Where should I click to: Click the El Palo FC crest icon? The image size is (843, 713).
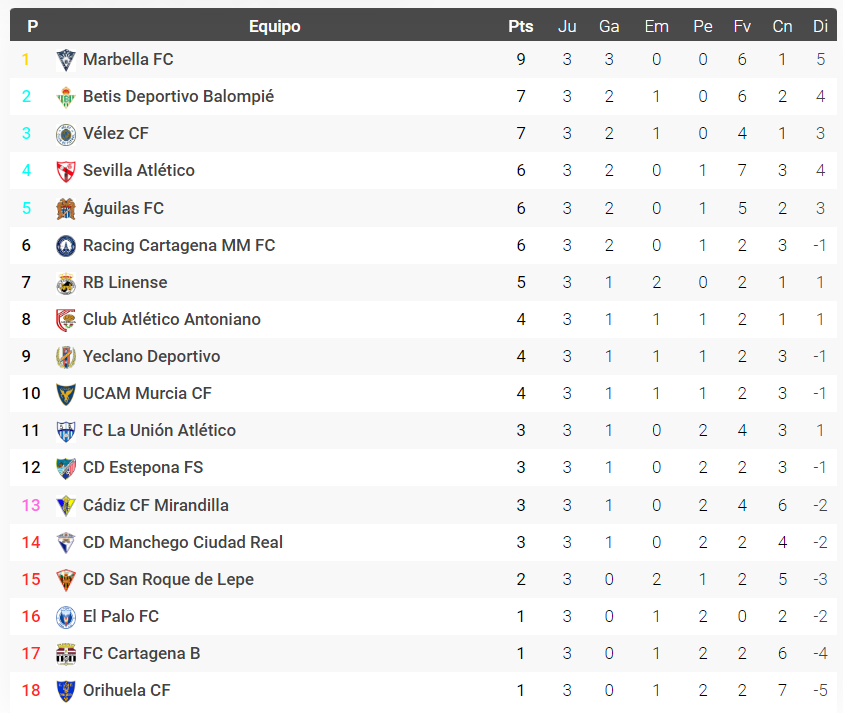66,617
